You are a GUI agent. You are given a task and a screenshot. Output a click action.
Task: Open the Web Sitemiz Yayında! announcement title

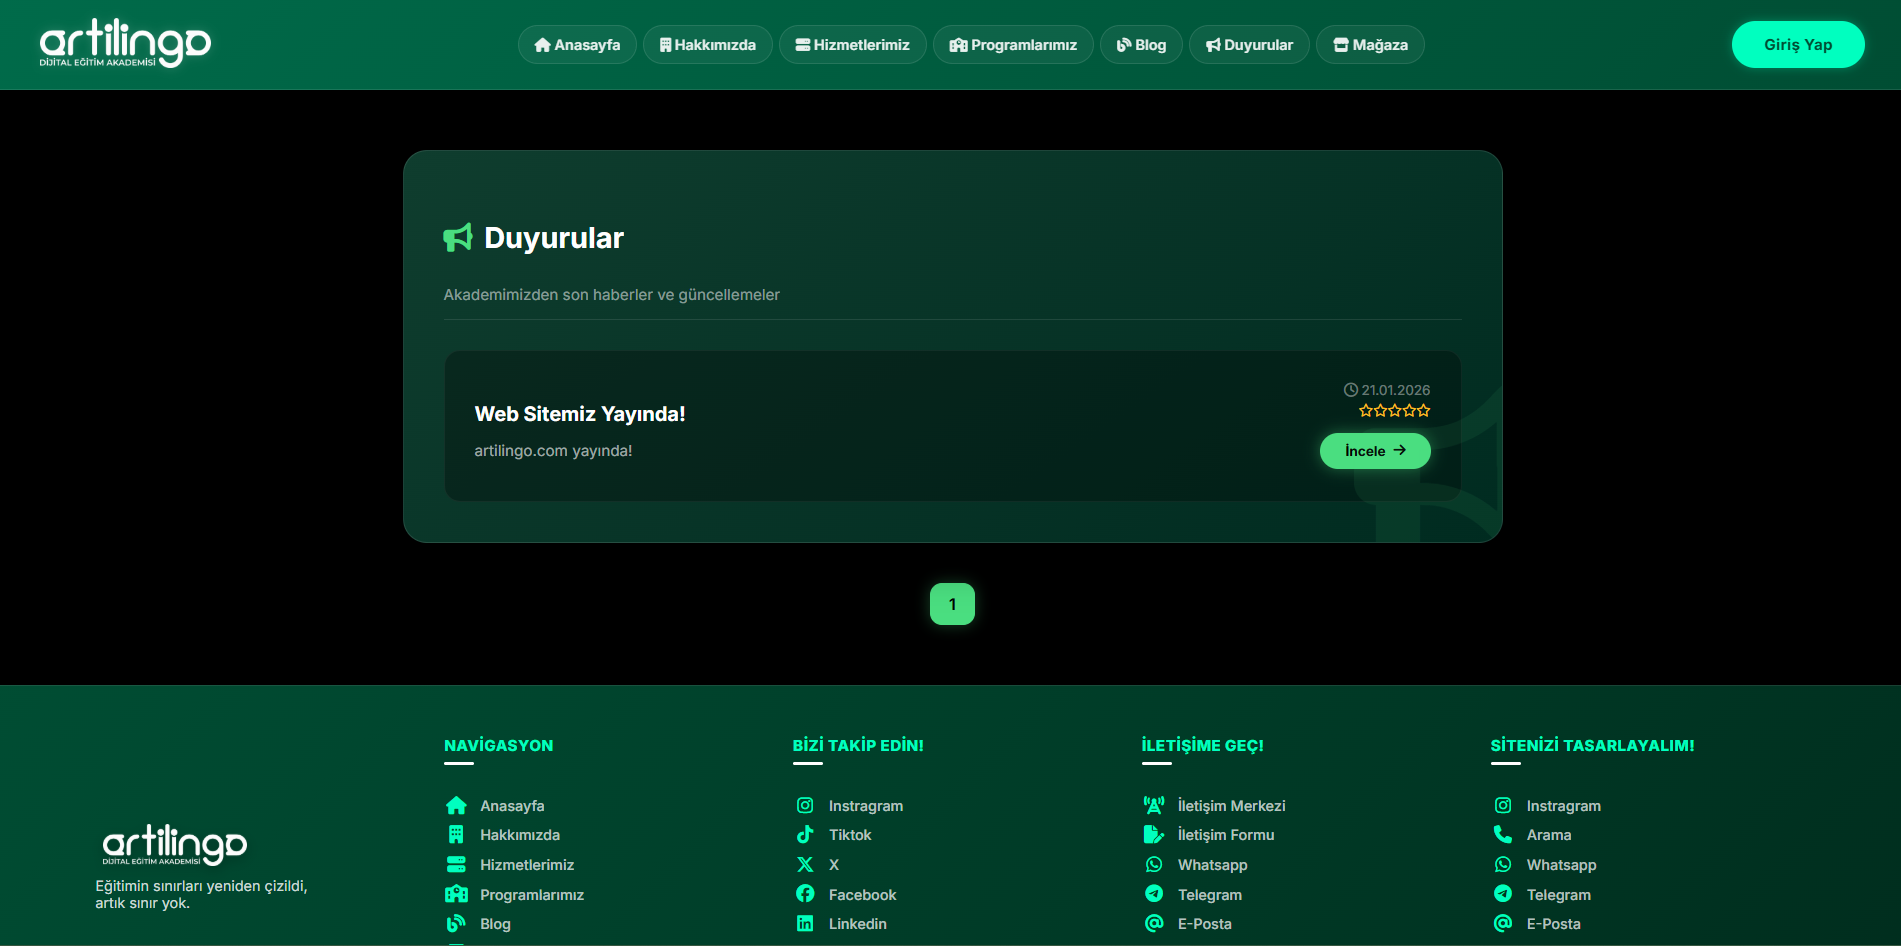[x=580, y=414]
